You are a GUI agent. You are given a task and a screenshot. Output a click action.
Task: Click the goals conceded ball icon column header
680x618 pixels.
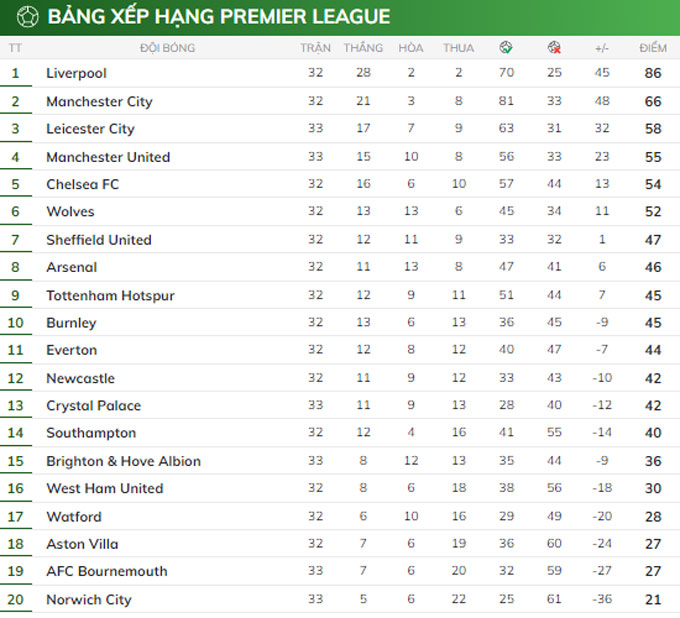point(554,48)
